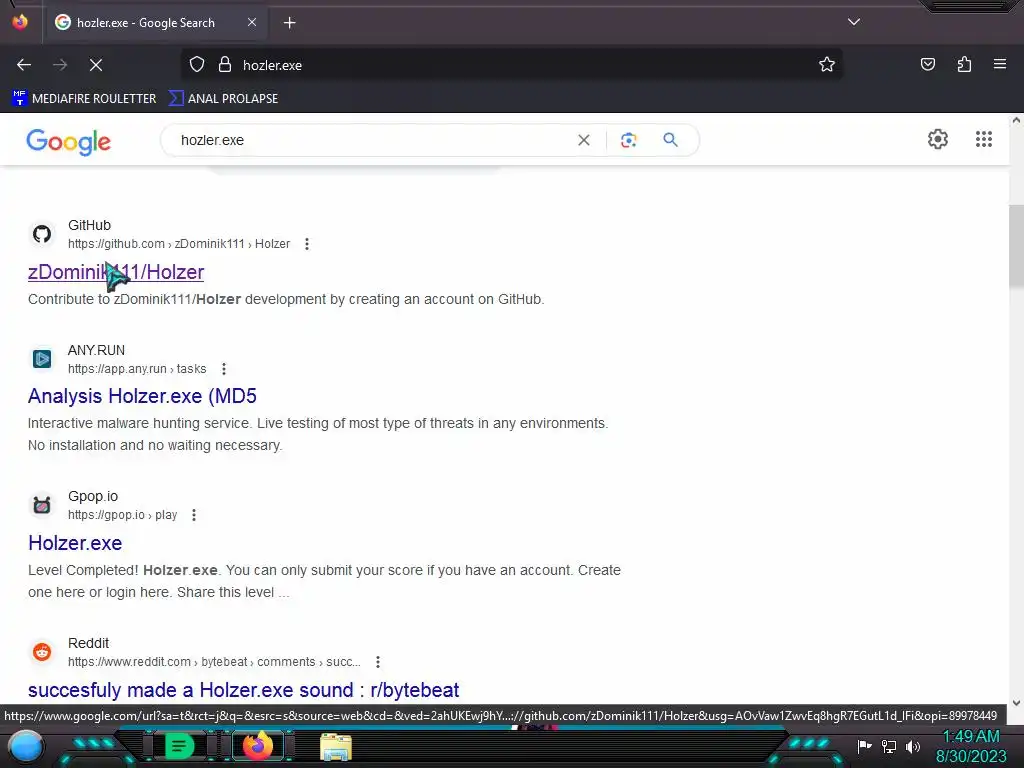Open Analysis Holzer.exe (MD5 result
The image size is (1024, 768).
pos(142,396)
